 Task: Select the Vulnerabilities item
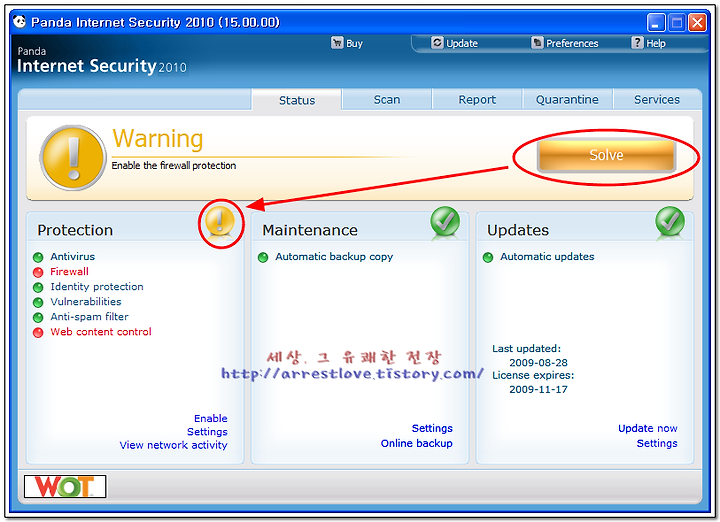pyautogui.click(x=86, y=302)
